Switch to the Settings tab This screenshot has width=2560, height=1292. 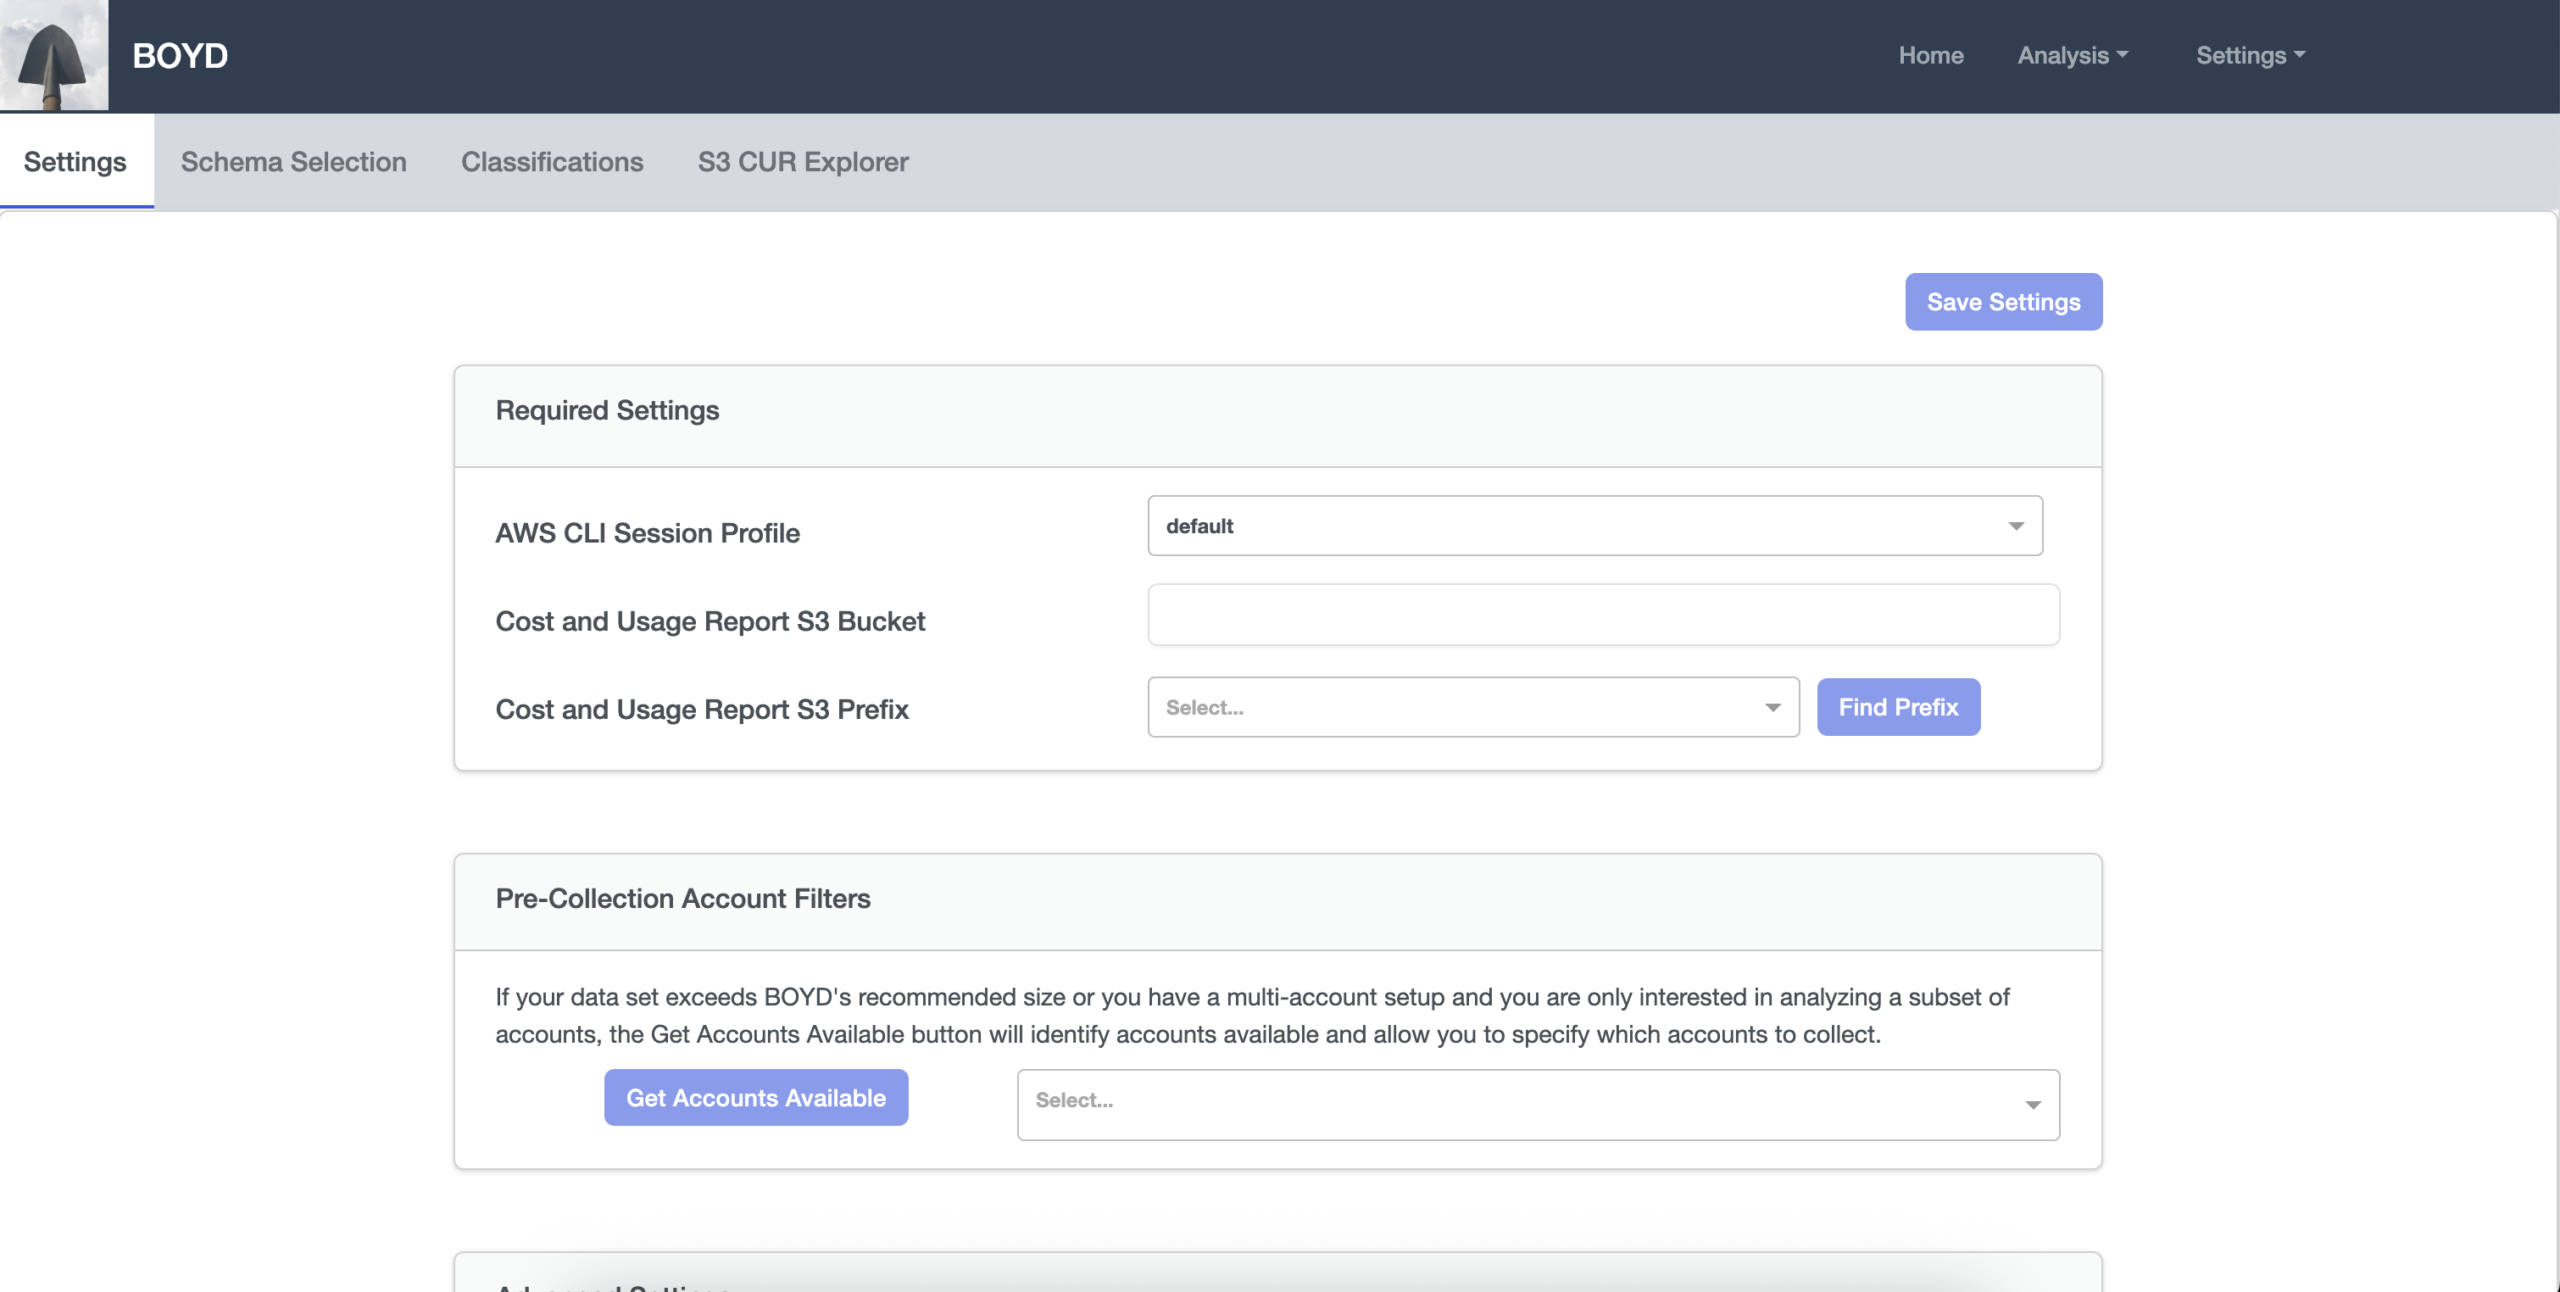[x=75, y=162]
